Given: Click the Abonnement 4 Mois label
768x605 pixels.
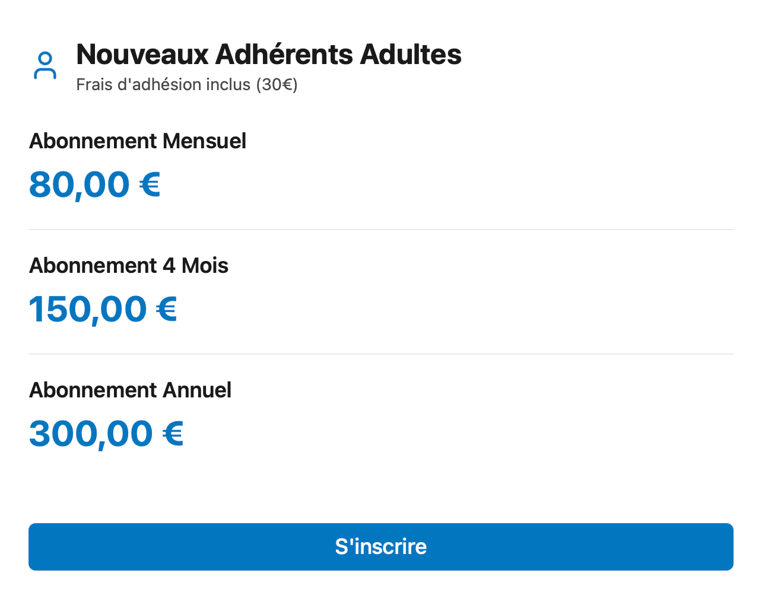Looking at the screenshot, I should pyautogui.click(x=128, y=266).
